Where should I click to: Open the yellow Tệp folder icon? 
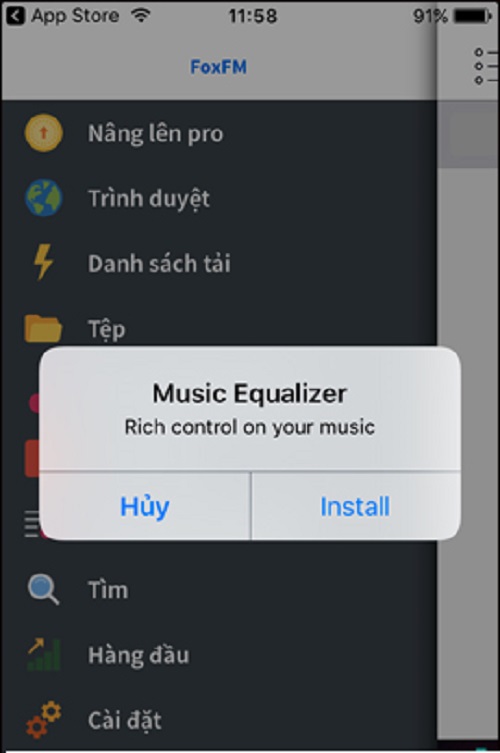coord(43,328)
